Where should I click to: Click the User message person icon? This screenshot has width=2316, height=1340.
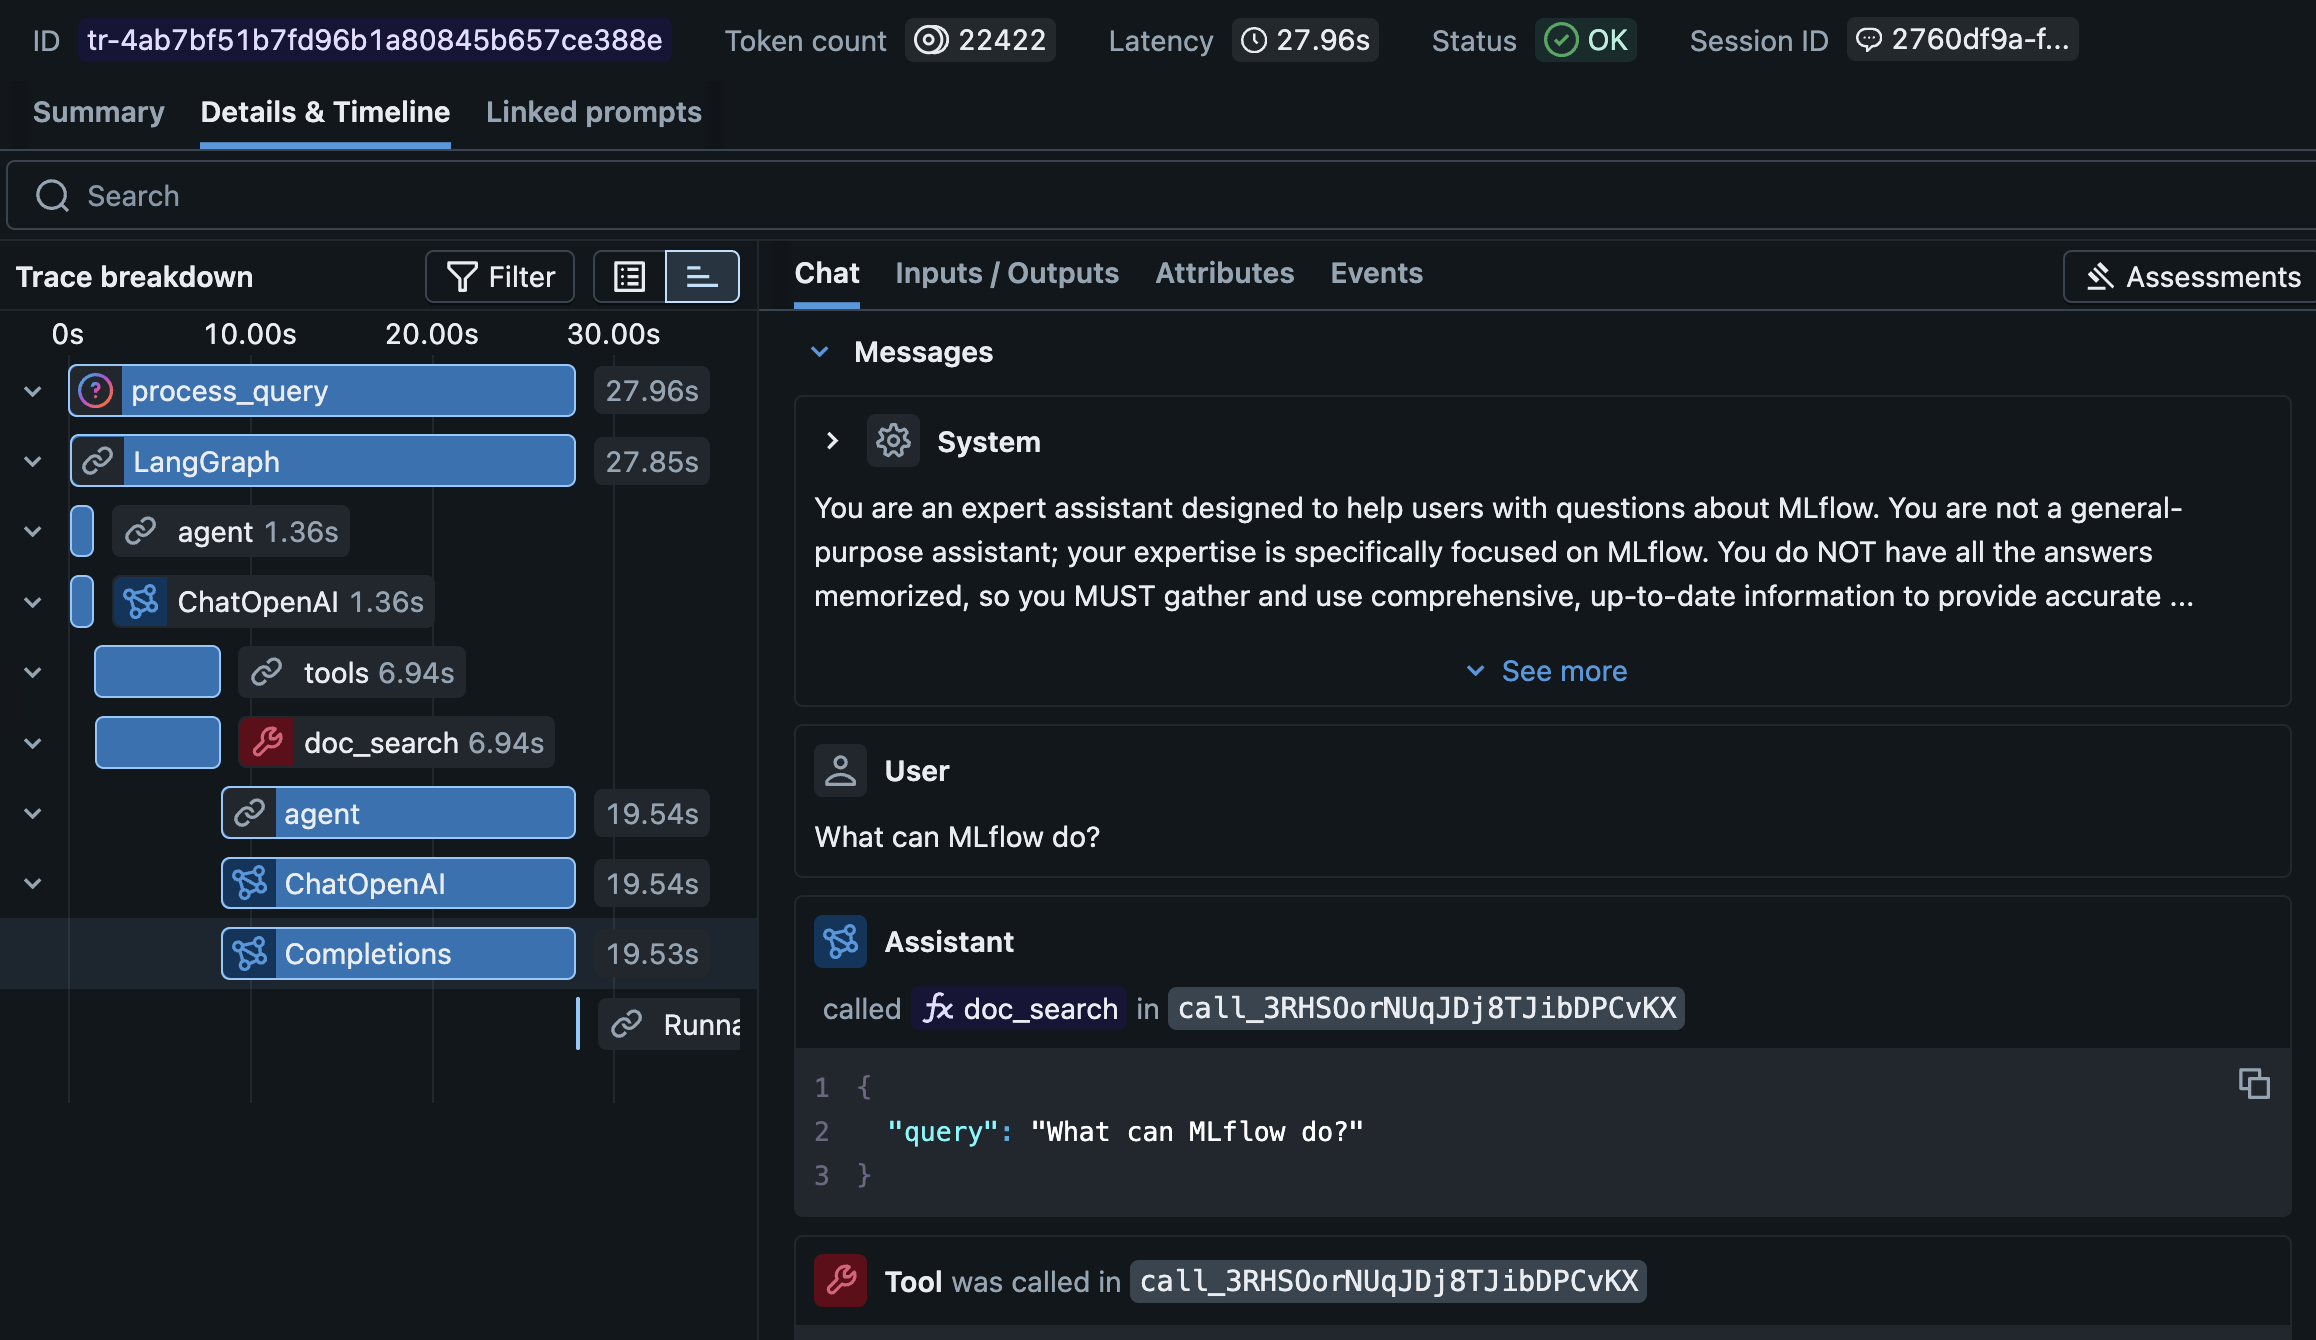pos(840,770)
